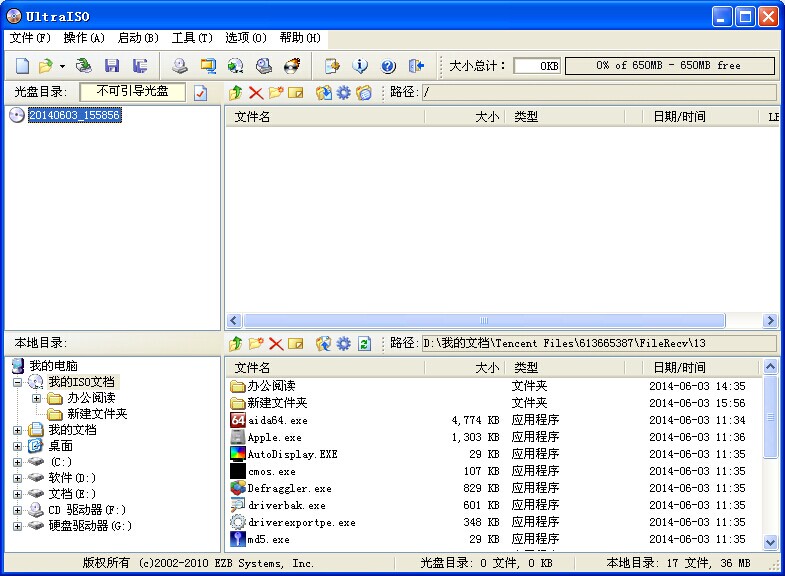Select the 20140603_155856 disc volume node
The image size is (785, 576).
point(74,115)
